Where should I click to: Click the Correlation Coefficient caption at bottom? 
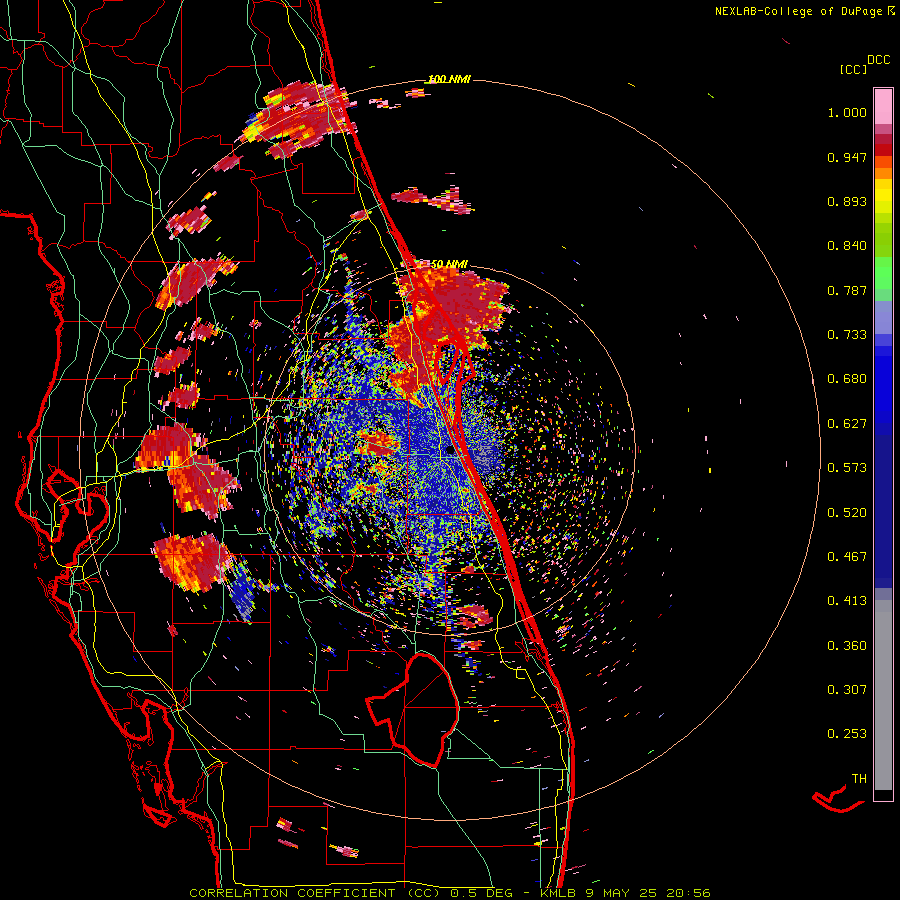450,893
